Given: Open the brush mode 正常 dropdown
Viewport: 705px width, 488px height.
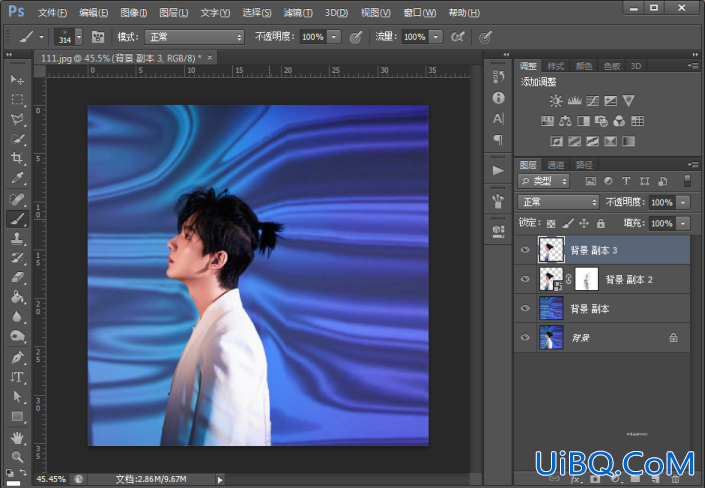Looking at the screenshot, I should (x=194, y=37).
